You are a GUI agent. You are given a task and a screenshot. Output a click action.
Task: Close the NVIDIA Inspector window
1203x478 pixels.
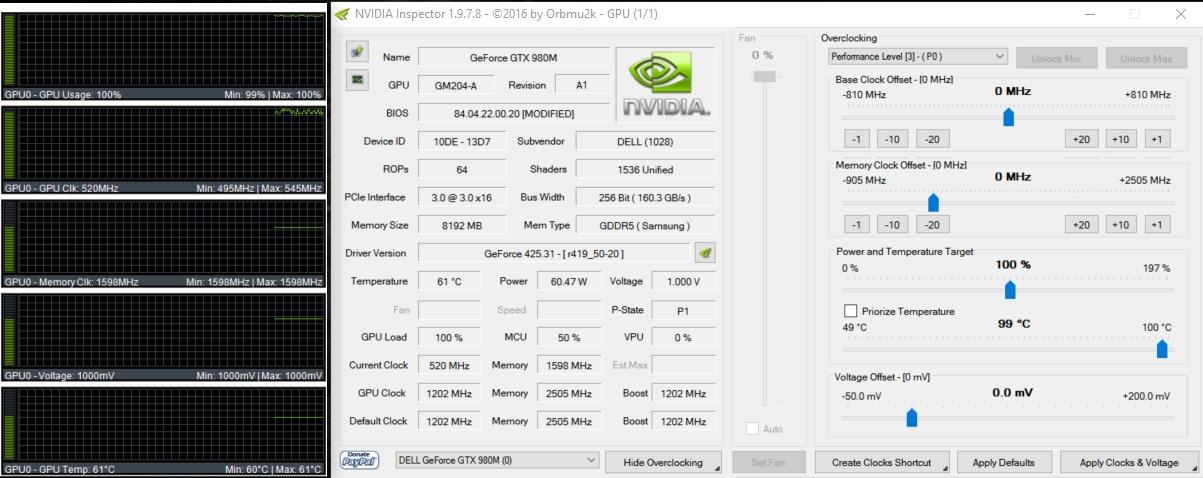tap(1180, 14)
